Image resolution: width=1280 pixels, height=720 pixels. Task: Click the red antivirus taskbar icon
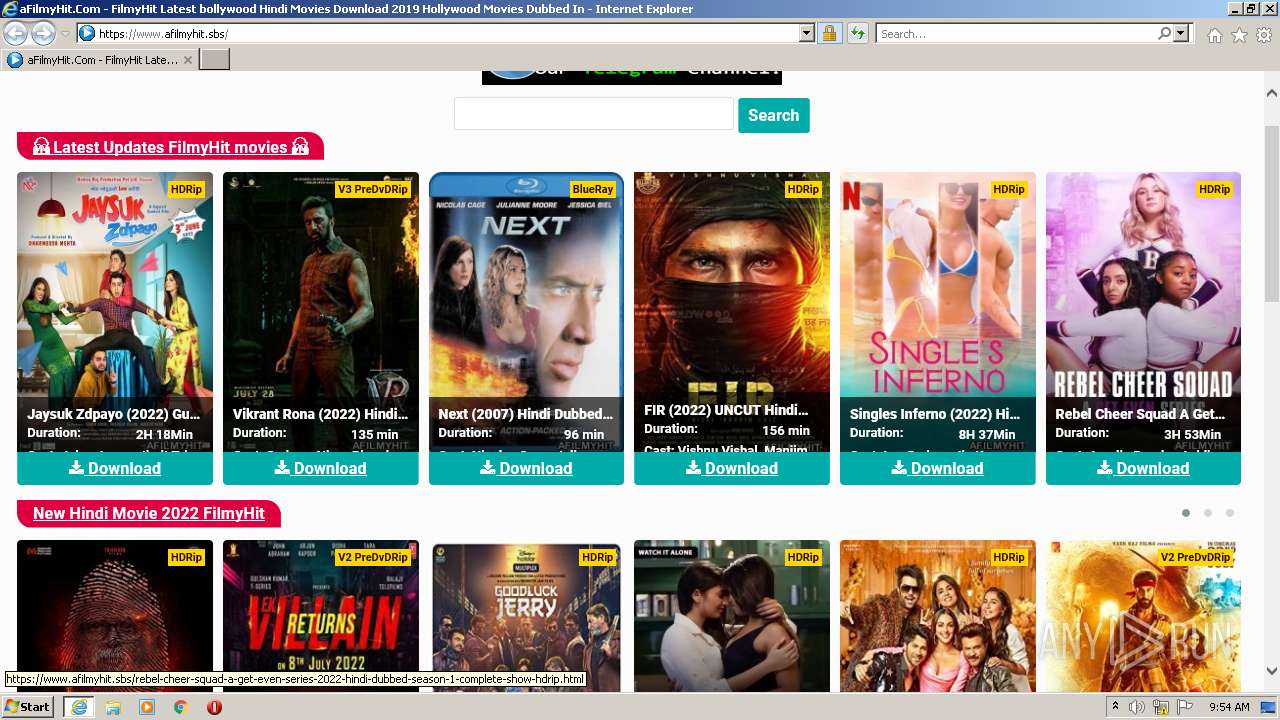(214, 707)
